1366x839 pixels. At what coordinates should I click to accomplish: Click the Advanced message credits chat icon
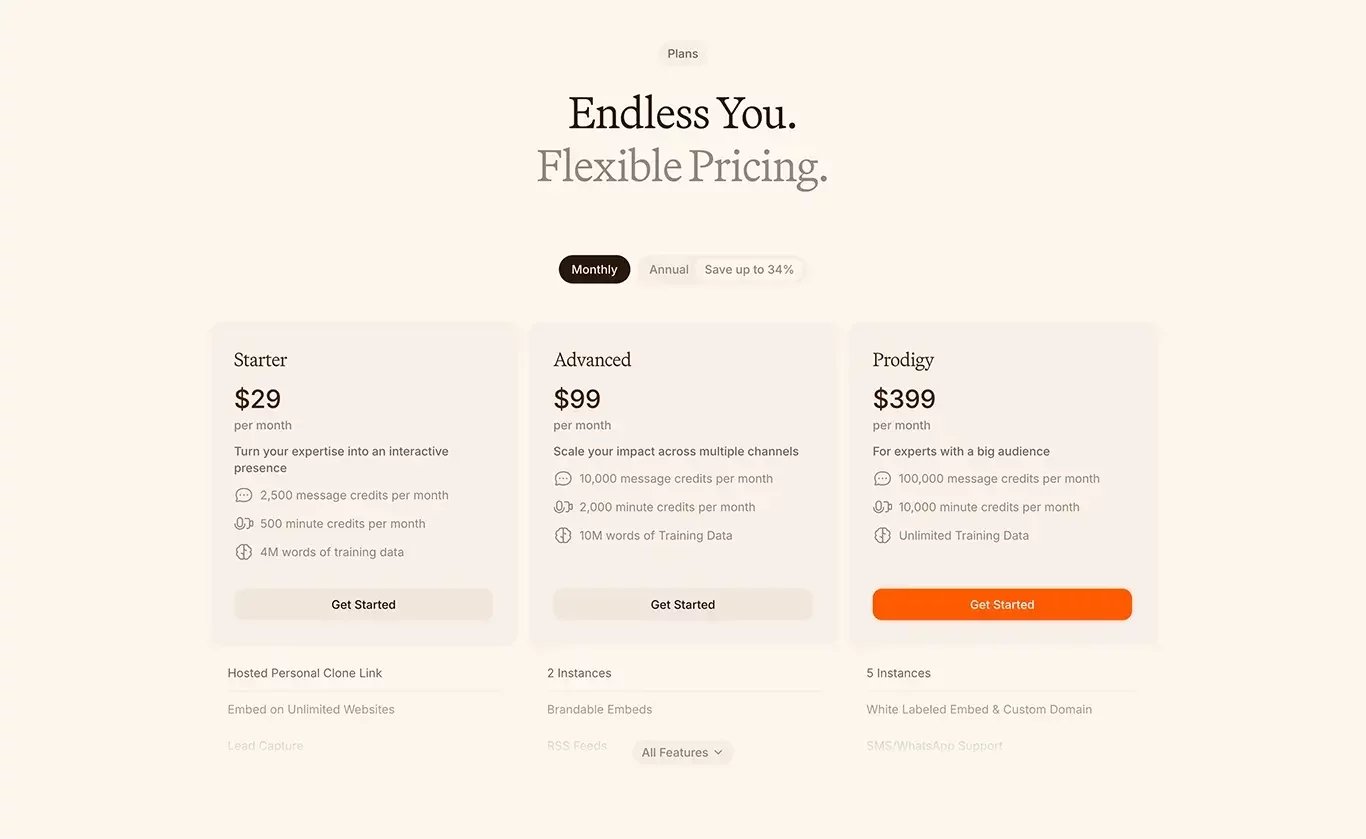pyautogui.click(x=563, y=479)
